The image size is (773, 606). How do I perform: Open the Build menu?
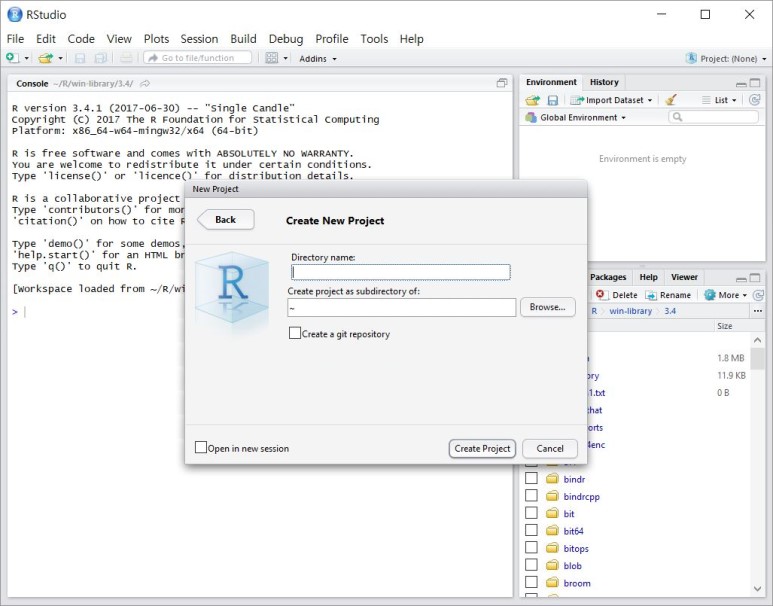[x=244, y=39]
